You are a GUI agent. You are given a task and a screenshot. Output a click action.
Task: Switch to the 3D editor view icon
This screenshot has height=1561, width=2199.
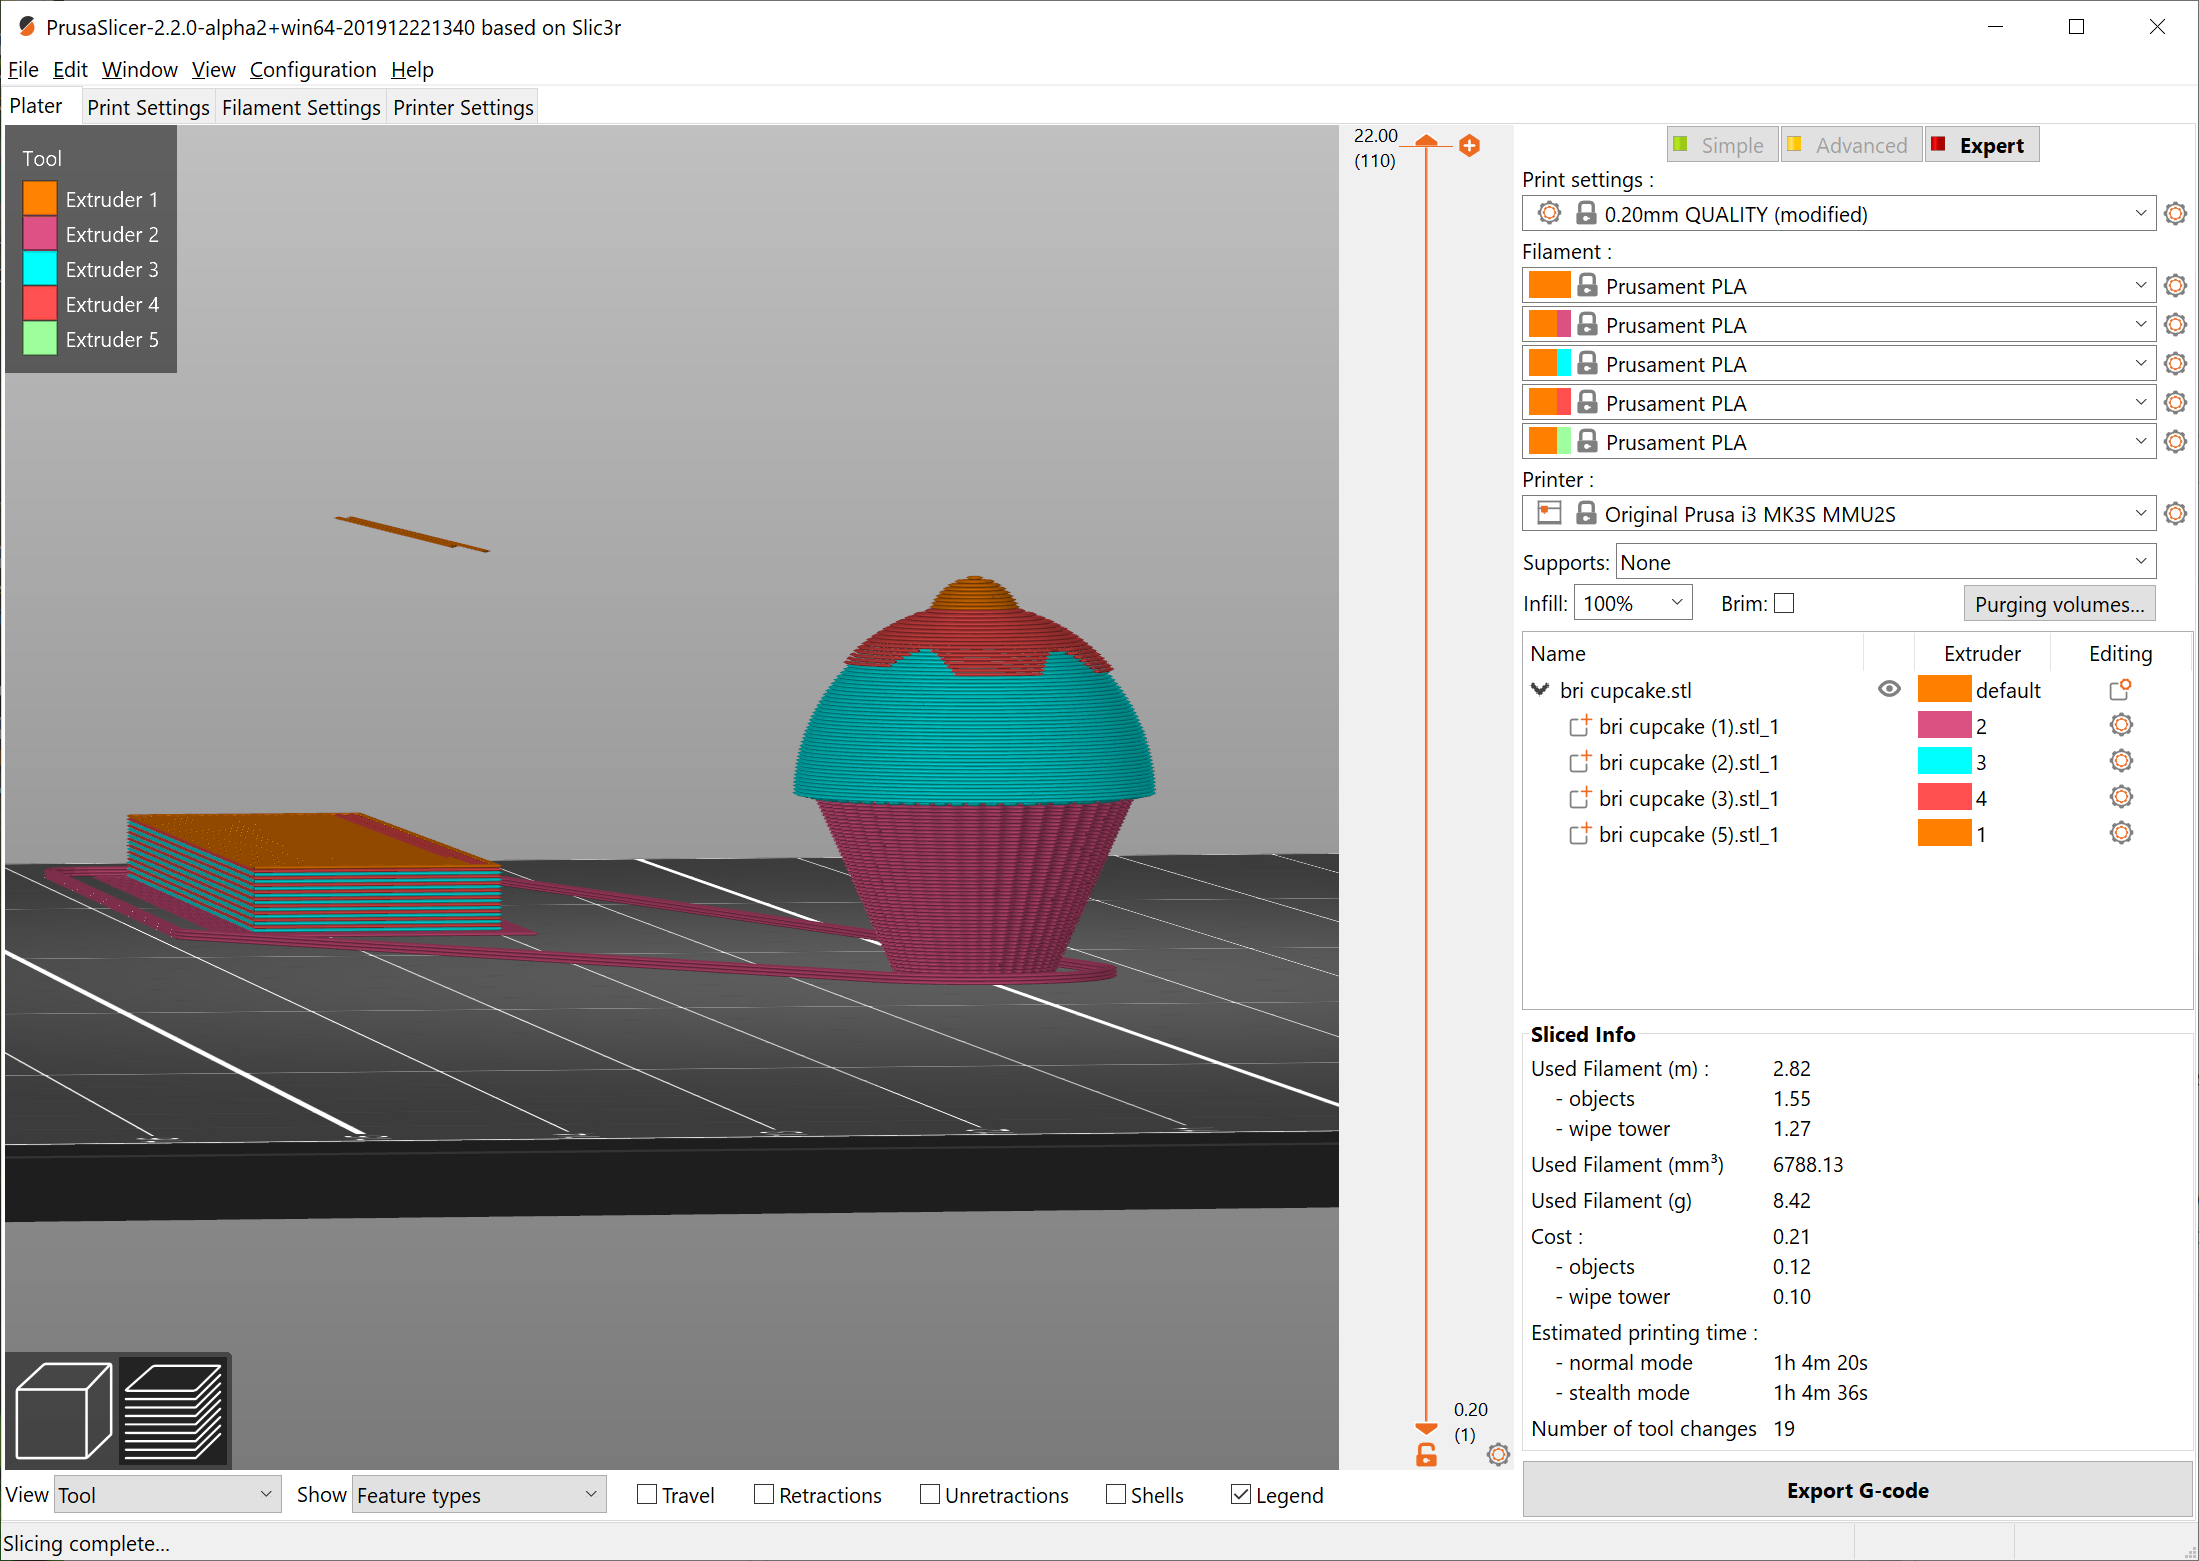click(62, 1410)
